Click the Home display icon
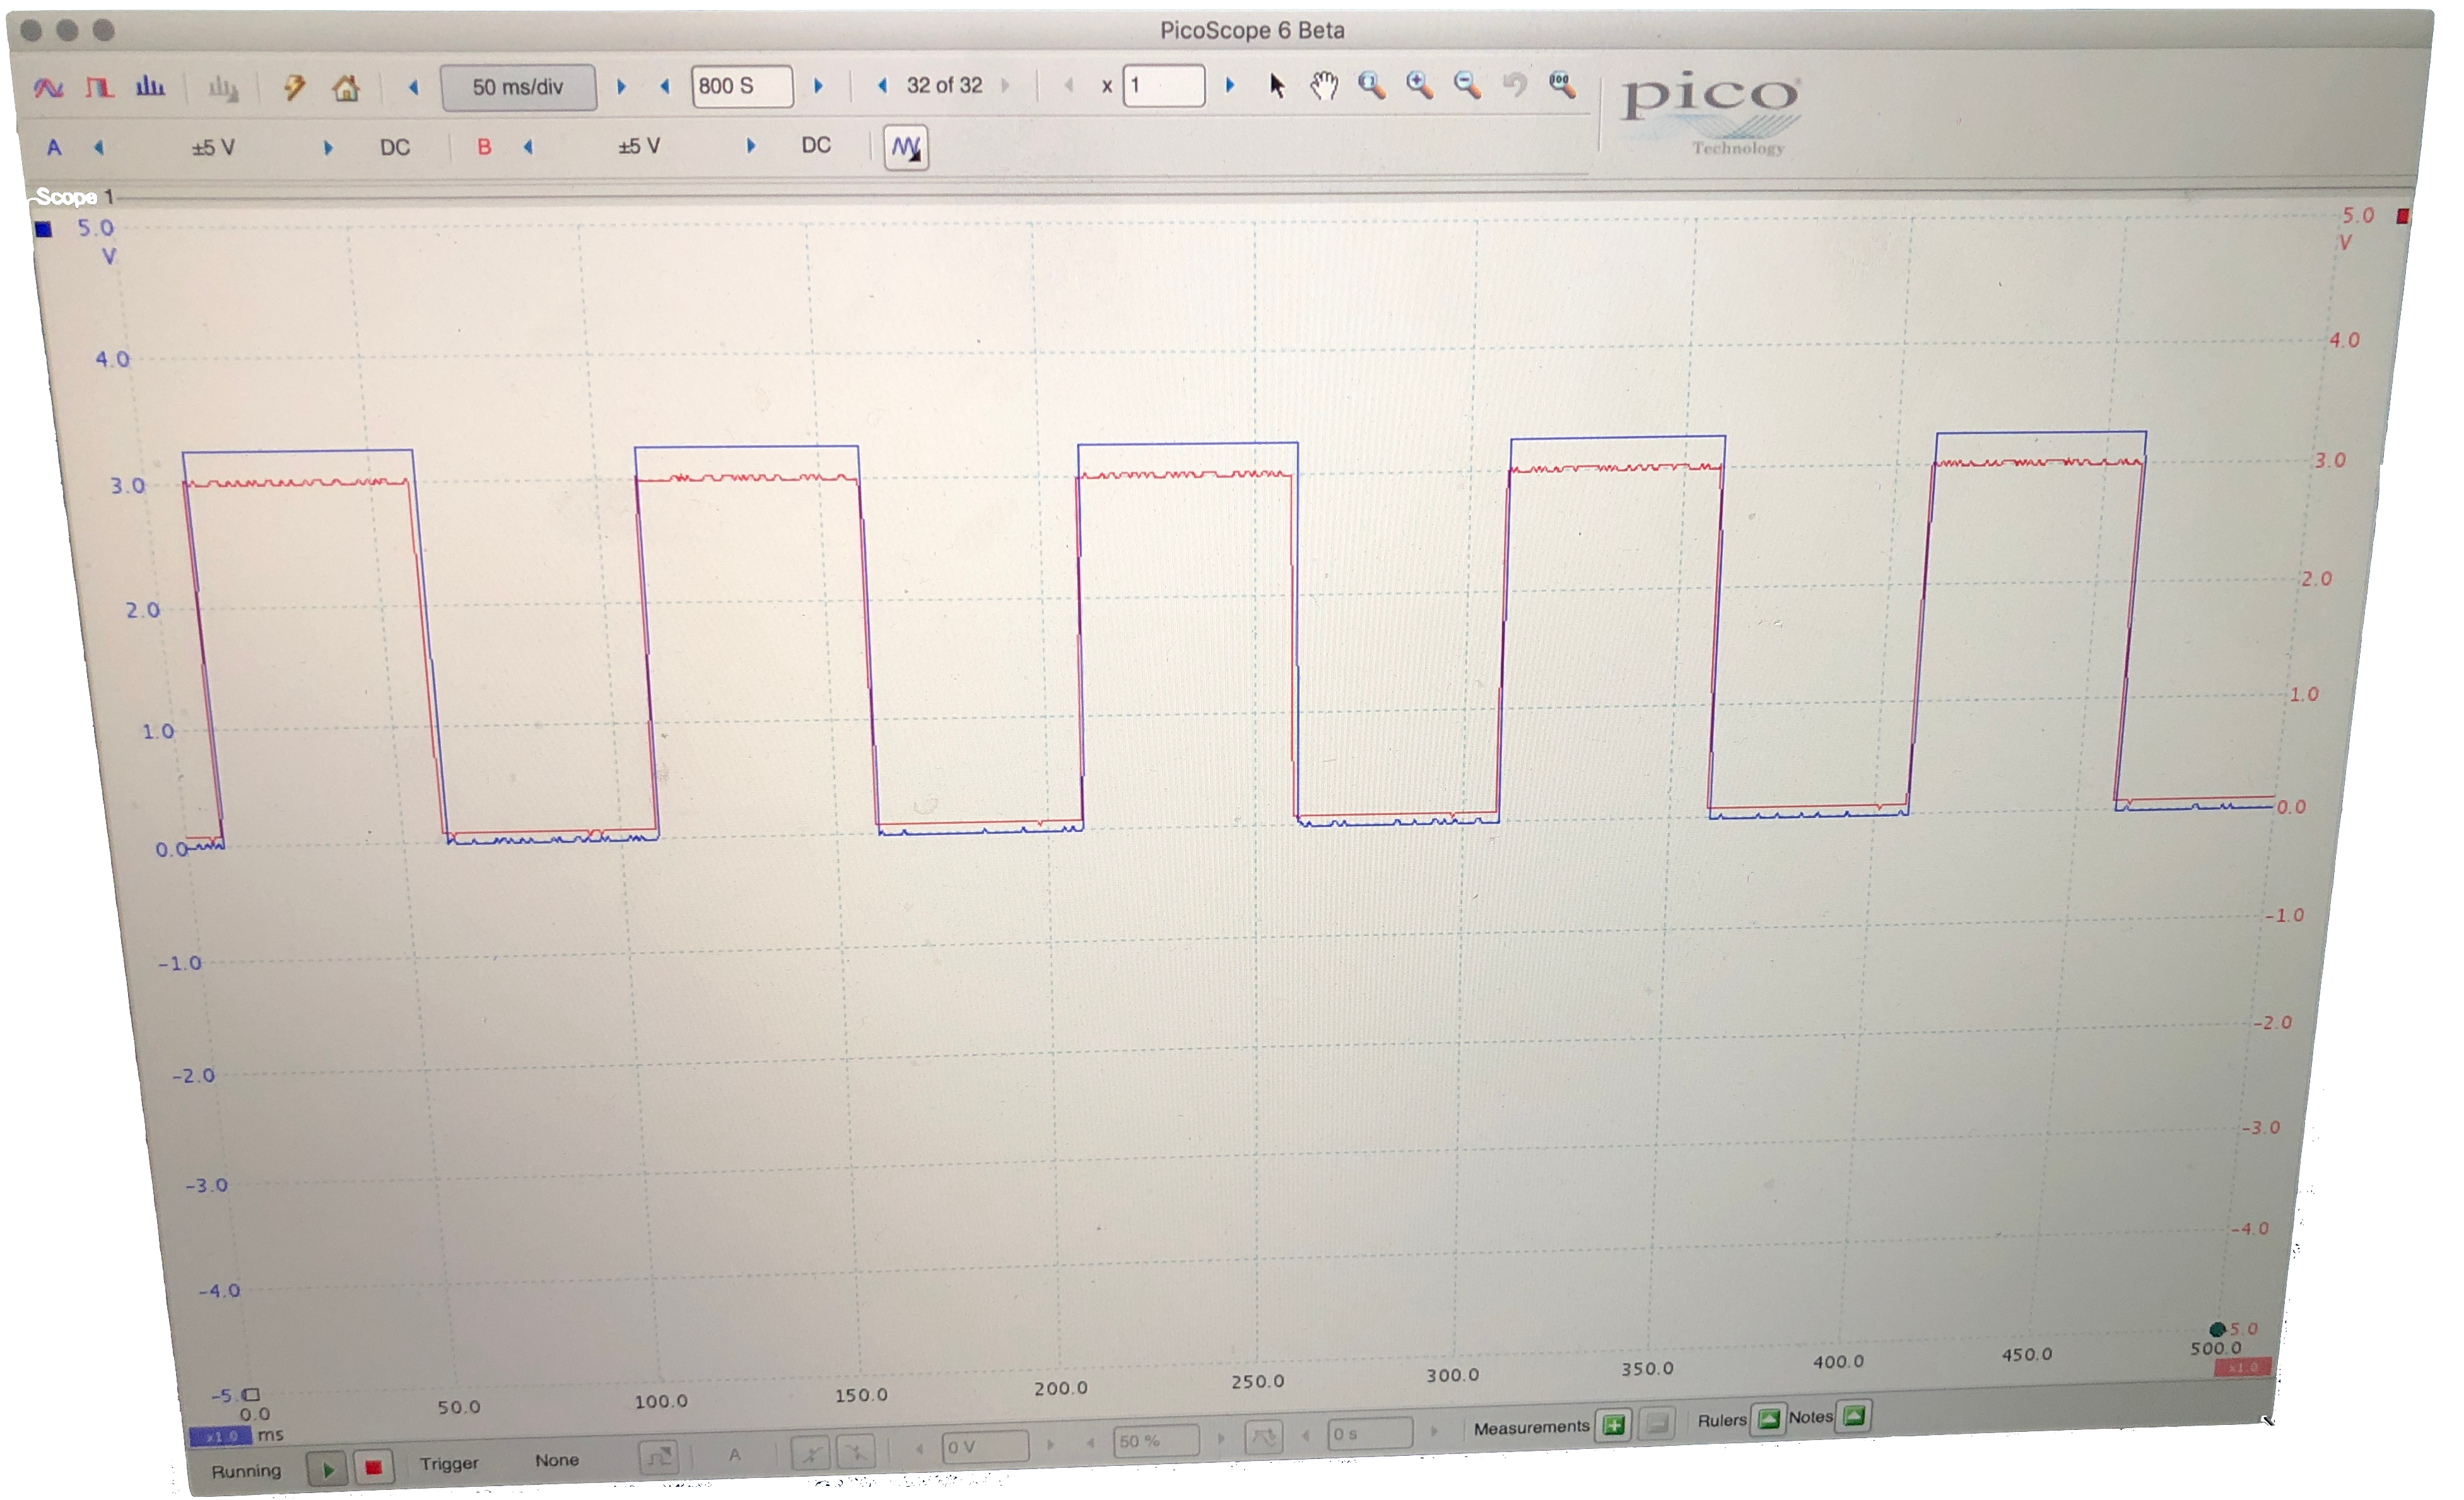 (x=347, y=88)
